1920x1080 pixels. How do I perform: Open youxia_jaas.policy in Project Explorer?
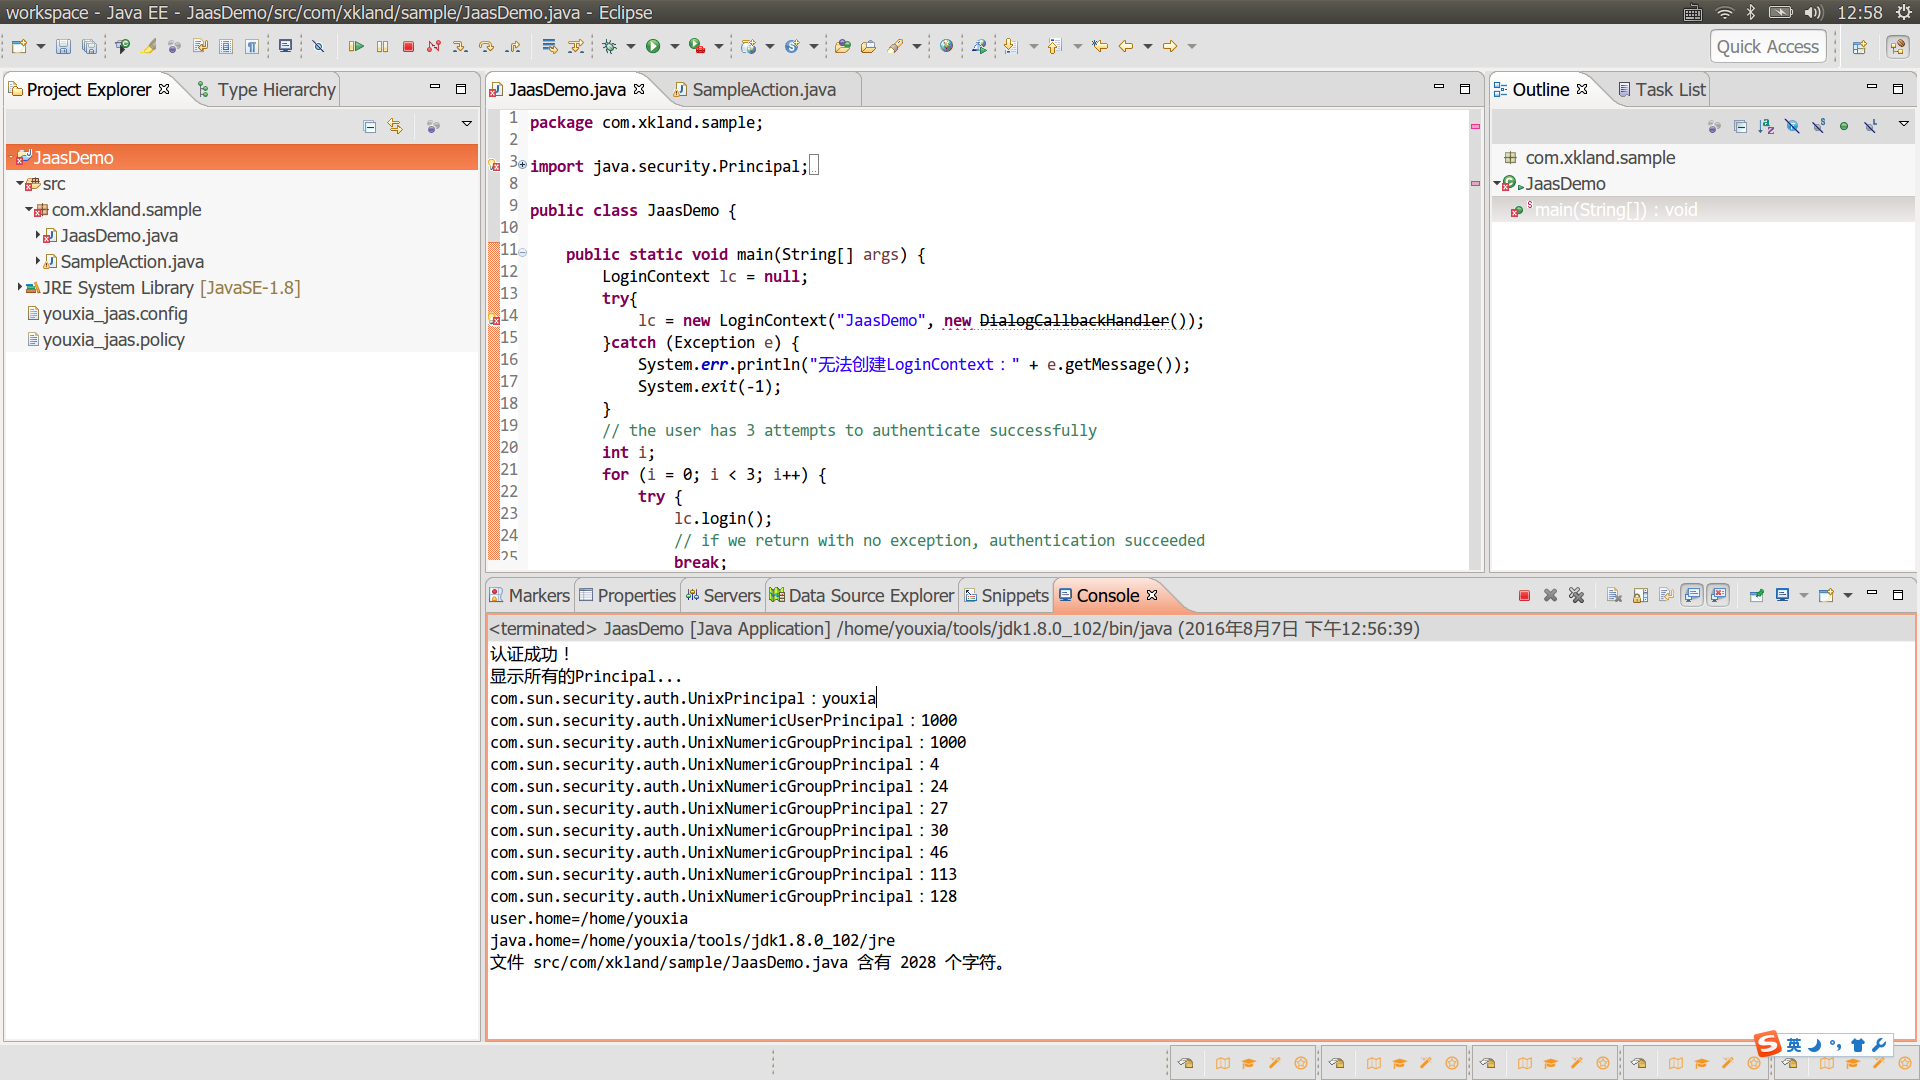113,340
